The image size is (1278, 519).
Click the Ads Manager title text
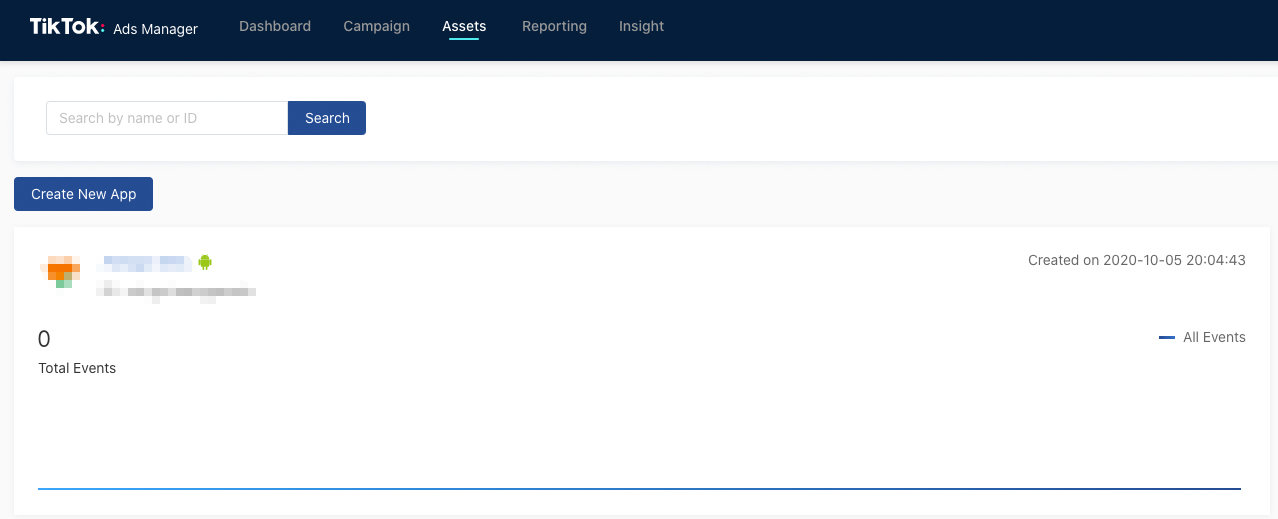[155, 29]
